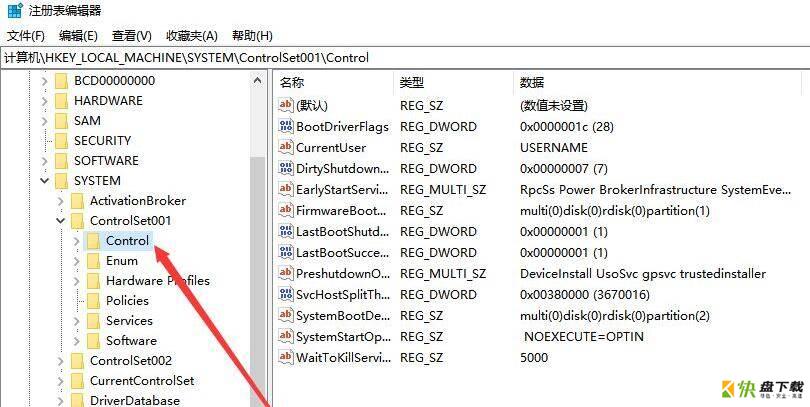This screenshot has height=407, width=810.
Task: Select the ControlSet001 folder icon
Action: (77, 221)
